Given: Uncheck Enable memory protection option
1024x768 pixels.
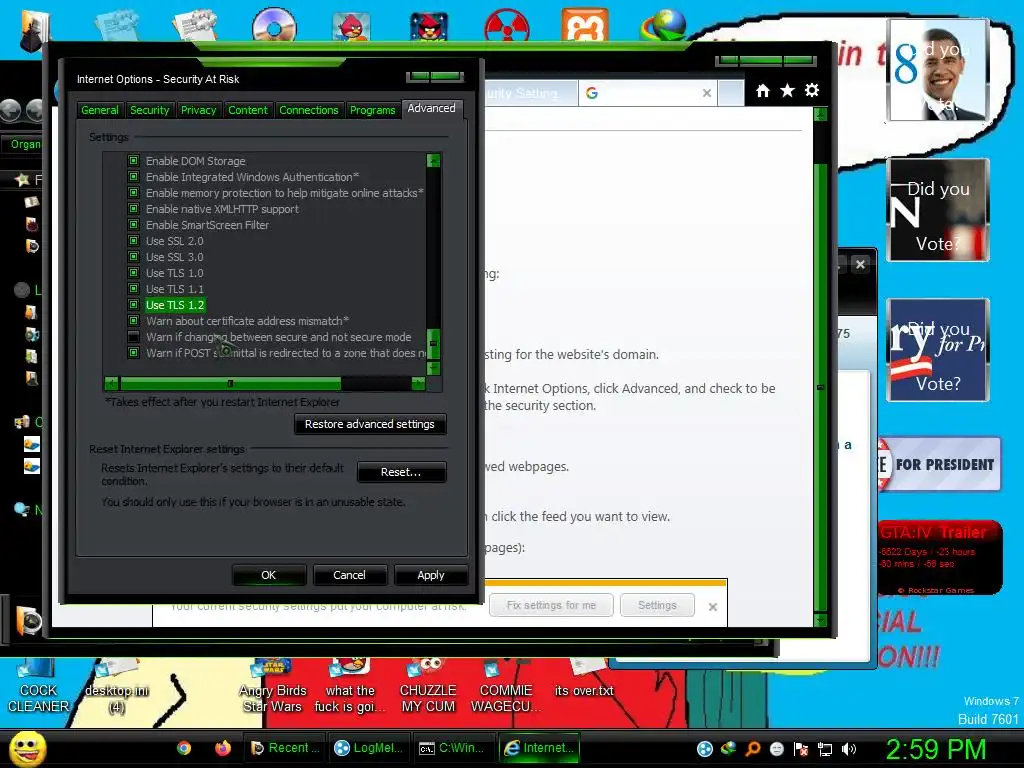Looking at the screenshot, I should (133, 193).
